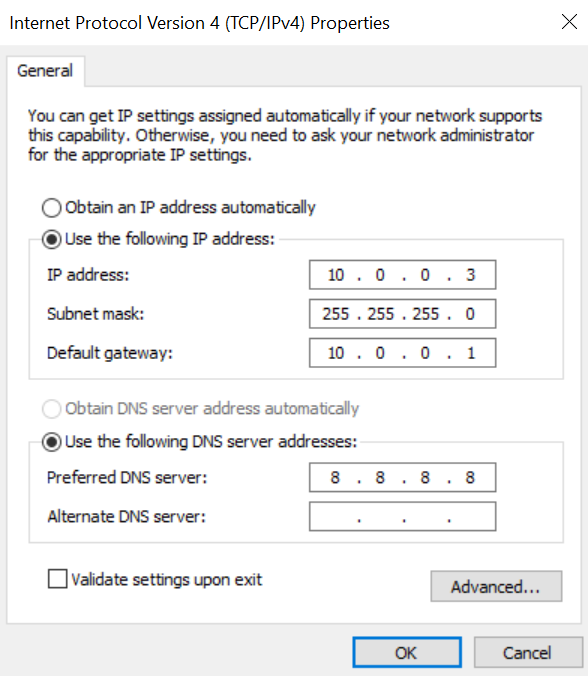
Task: Click the Preferred DNS server last octet
Action: point(470,477)
